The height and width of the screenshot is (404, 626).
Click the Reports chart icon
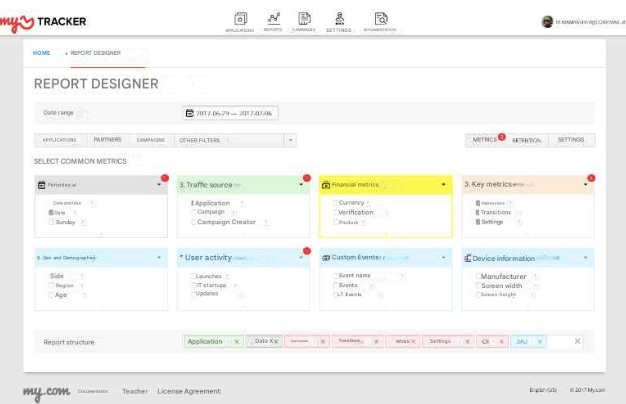point(273,20)
